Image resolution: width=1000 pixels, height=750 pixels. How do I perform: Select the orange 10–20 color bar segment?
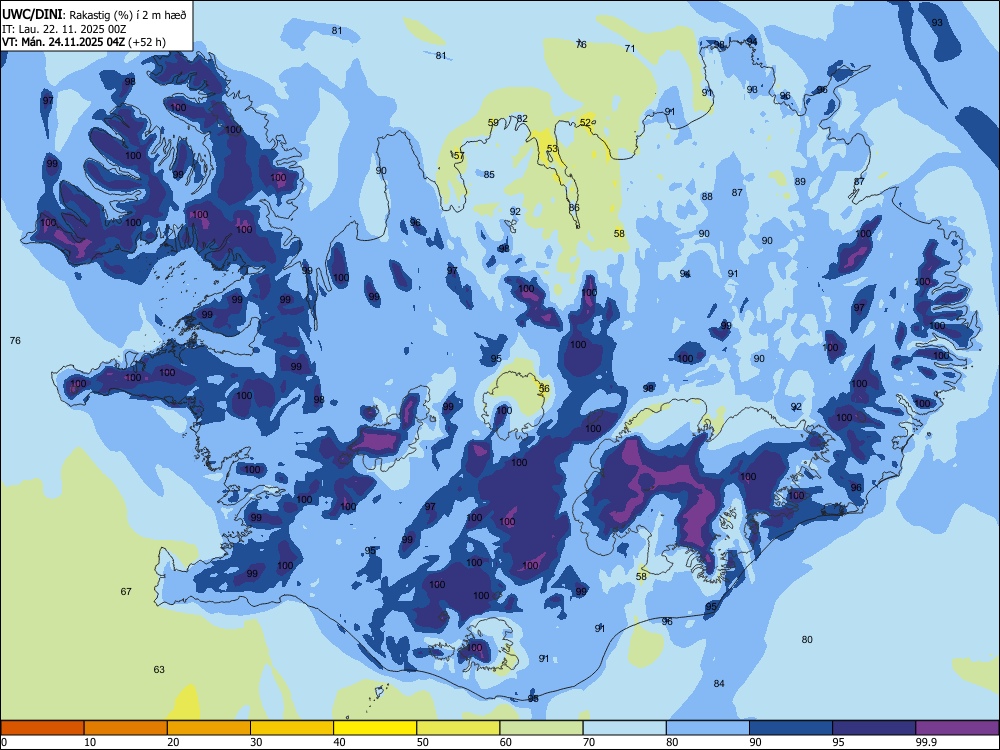point(126,728)
